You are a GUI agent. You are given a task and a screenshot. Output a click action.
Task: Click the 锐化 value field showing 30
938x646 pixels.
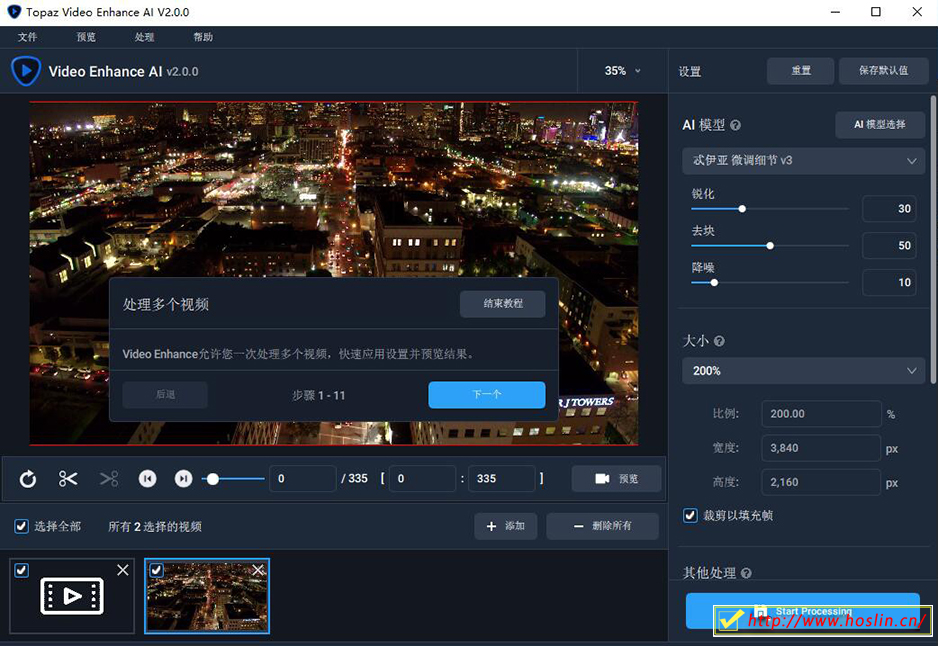click(889, 209)
